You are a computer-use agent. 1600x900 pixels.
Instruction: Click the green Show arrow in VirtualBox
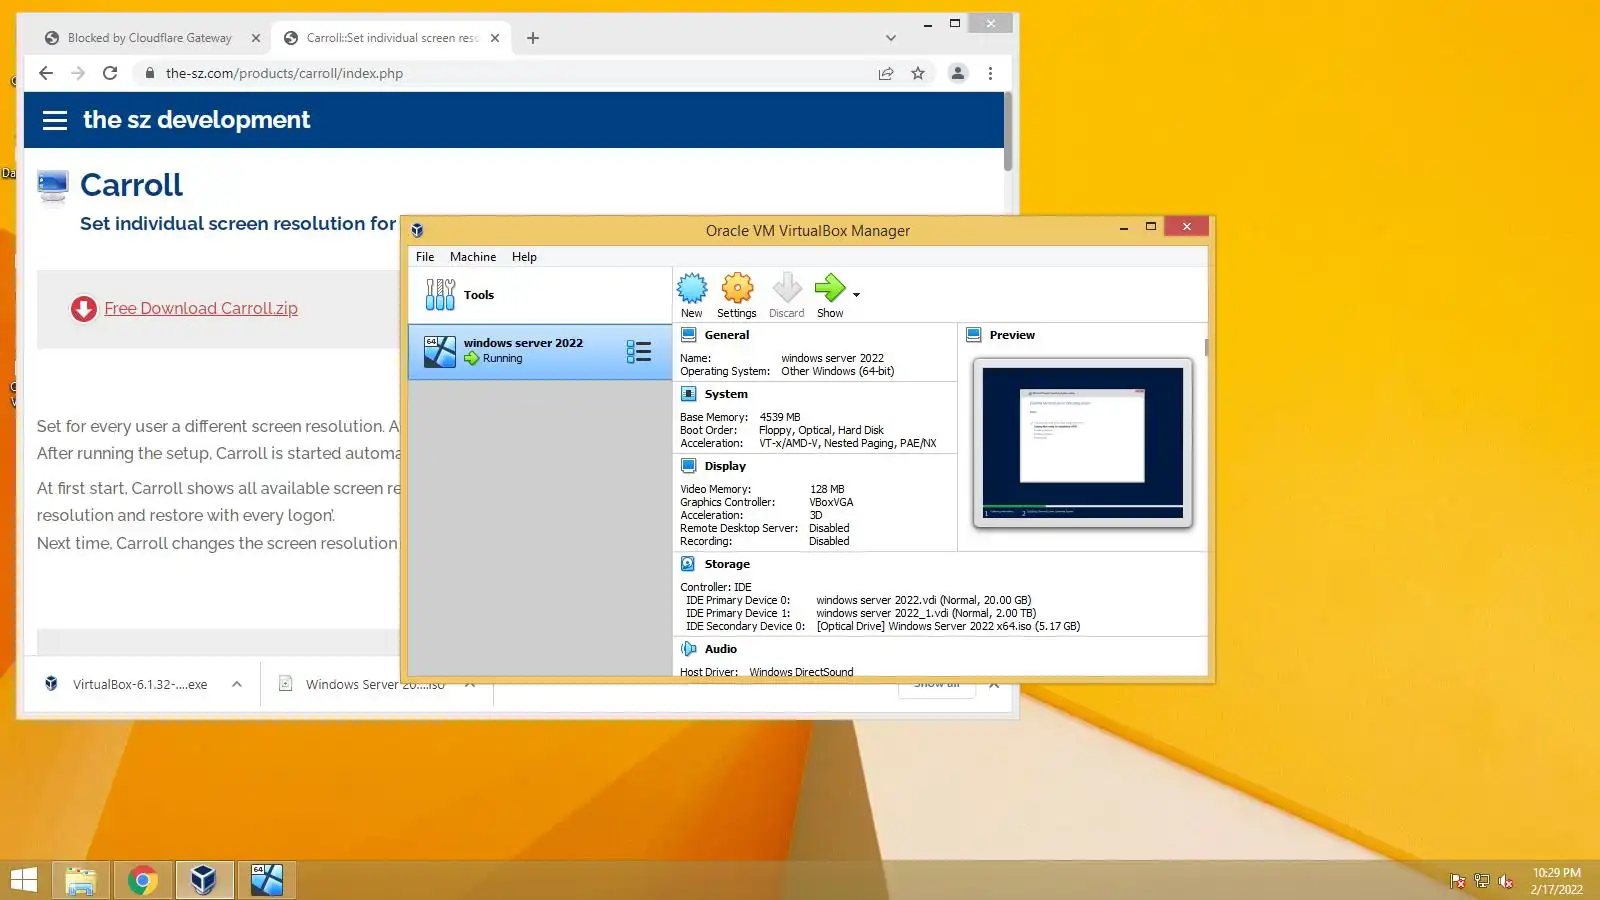pos(829,289)
